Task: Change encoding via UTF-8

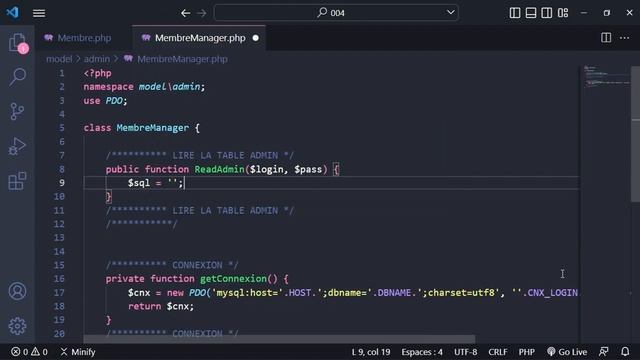Action: pos(465,352)
